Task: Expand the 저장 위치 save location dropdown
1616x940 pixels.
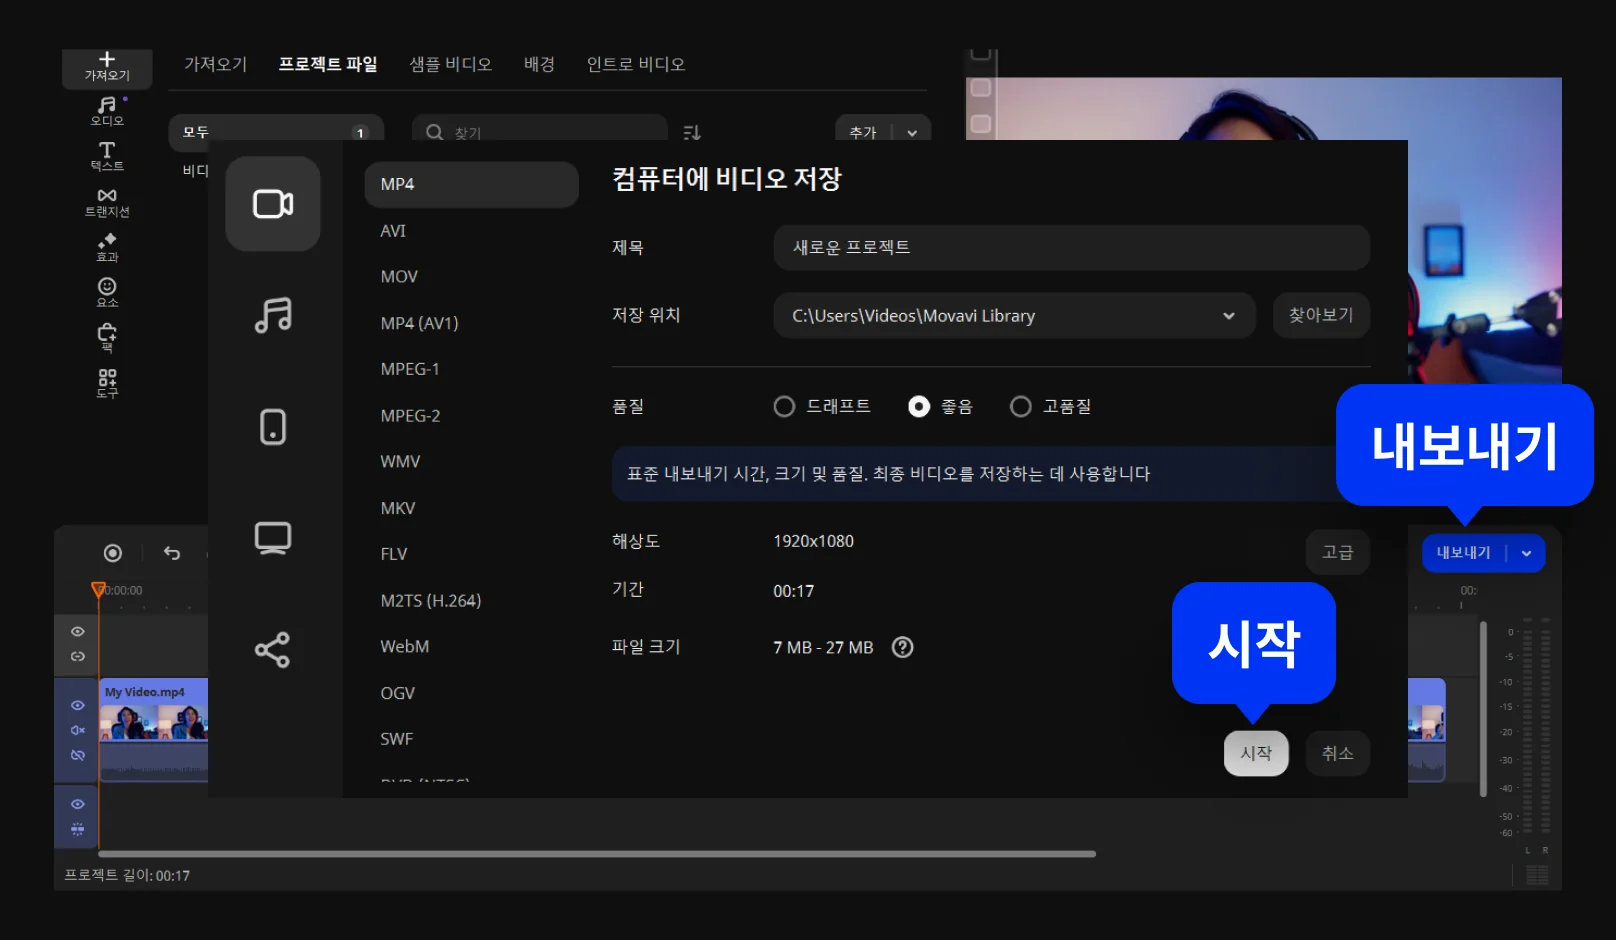Action: 1229,316
